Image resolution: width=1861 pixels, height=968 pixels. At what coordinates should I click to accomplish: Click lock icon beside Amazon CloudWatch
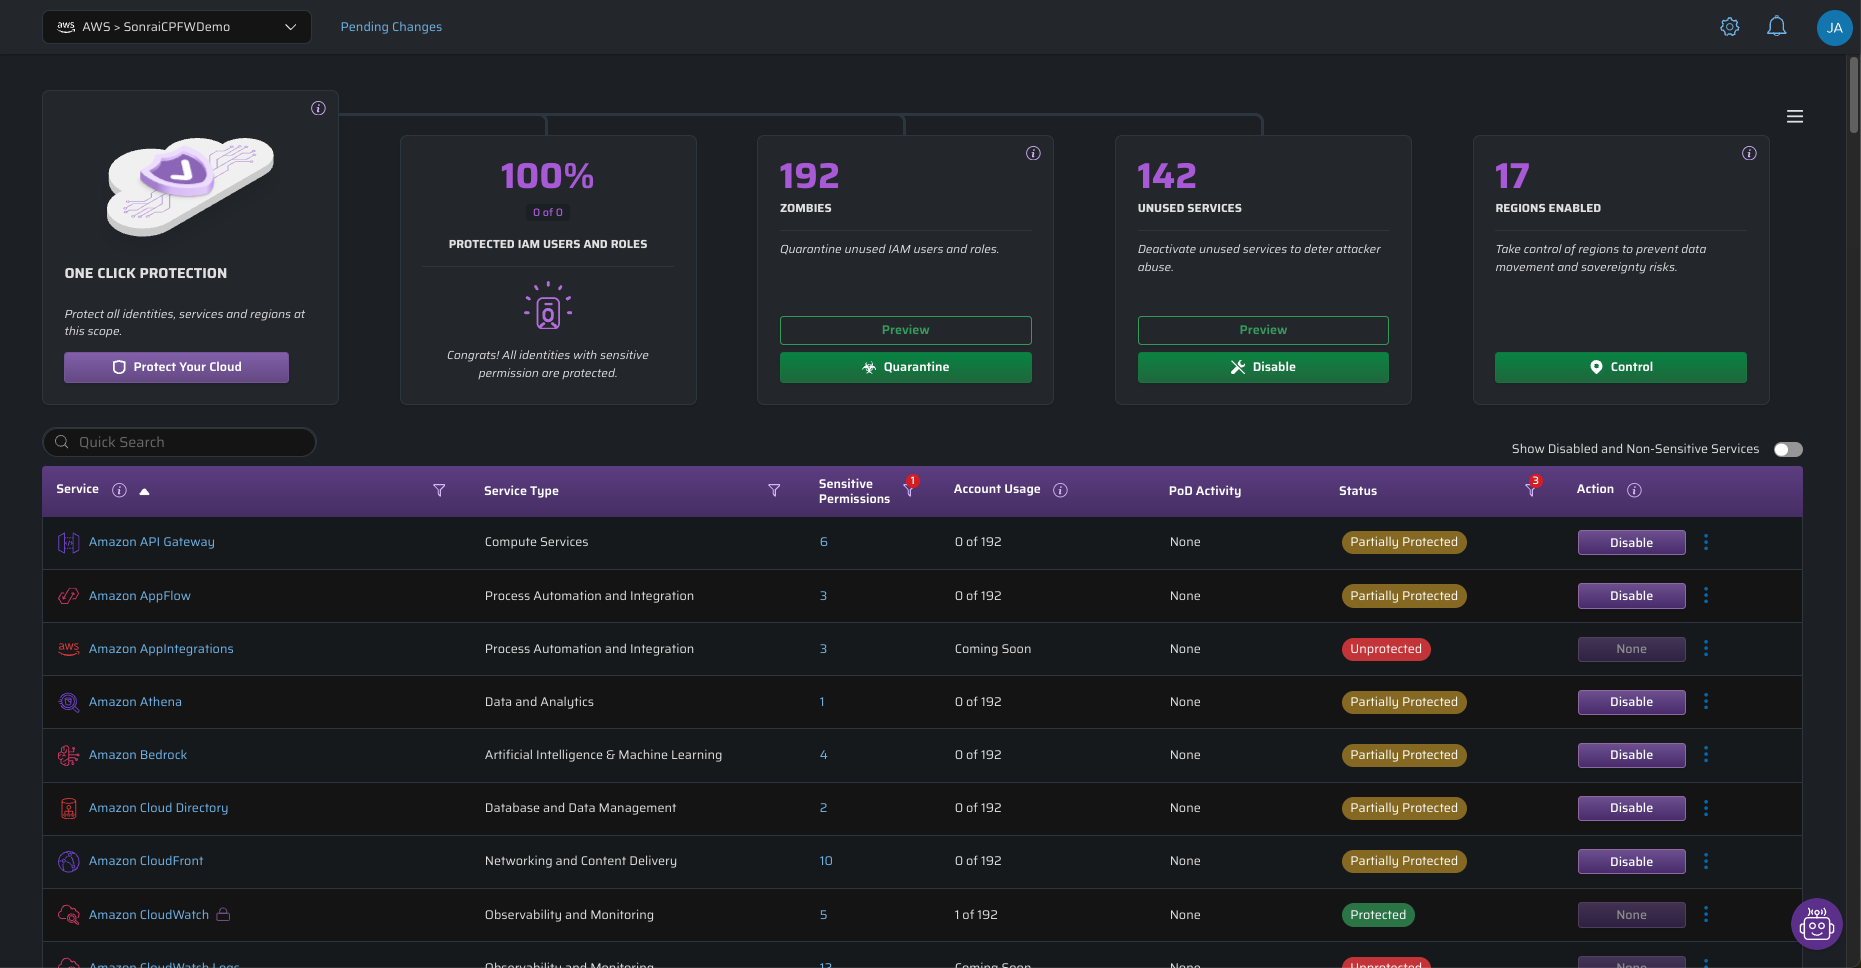[x=223, y=914]
